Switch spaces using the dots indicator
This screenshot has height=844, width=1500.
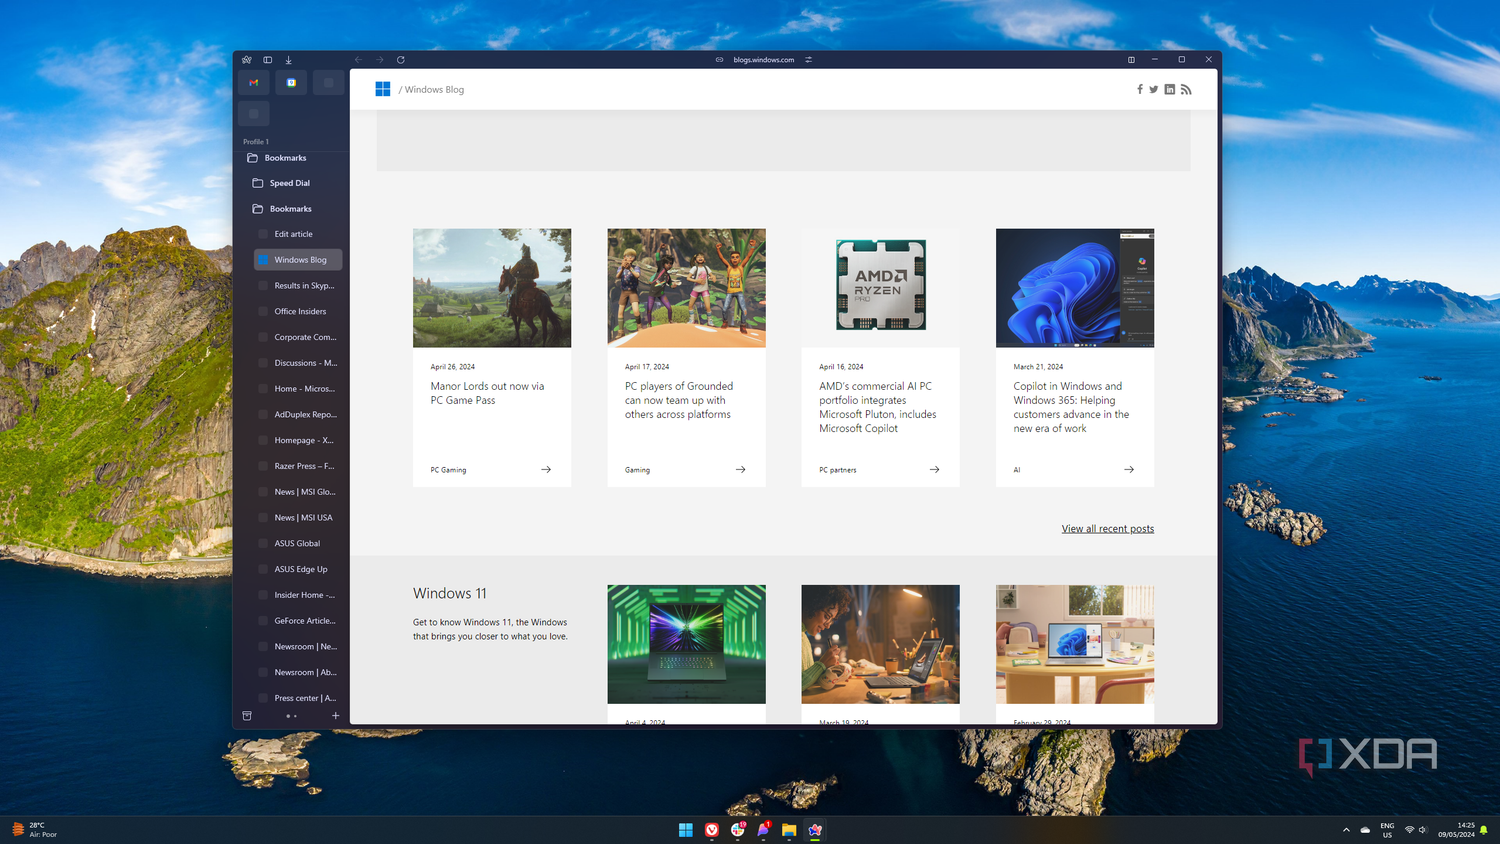point(291,716)
